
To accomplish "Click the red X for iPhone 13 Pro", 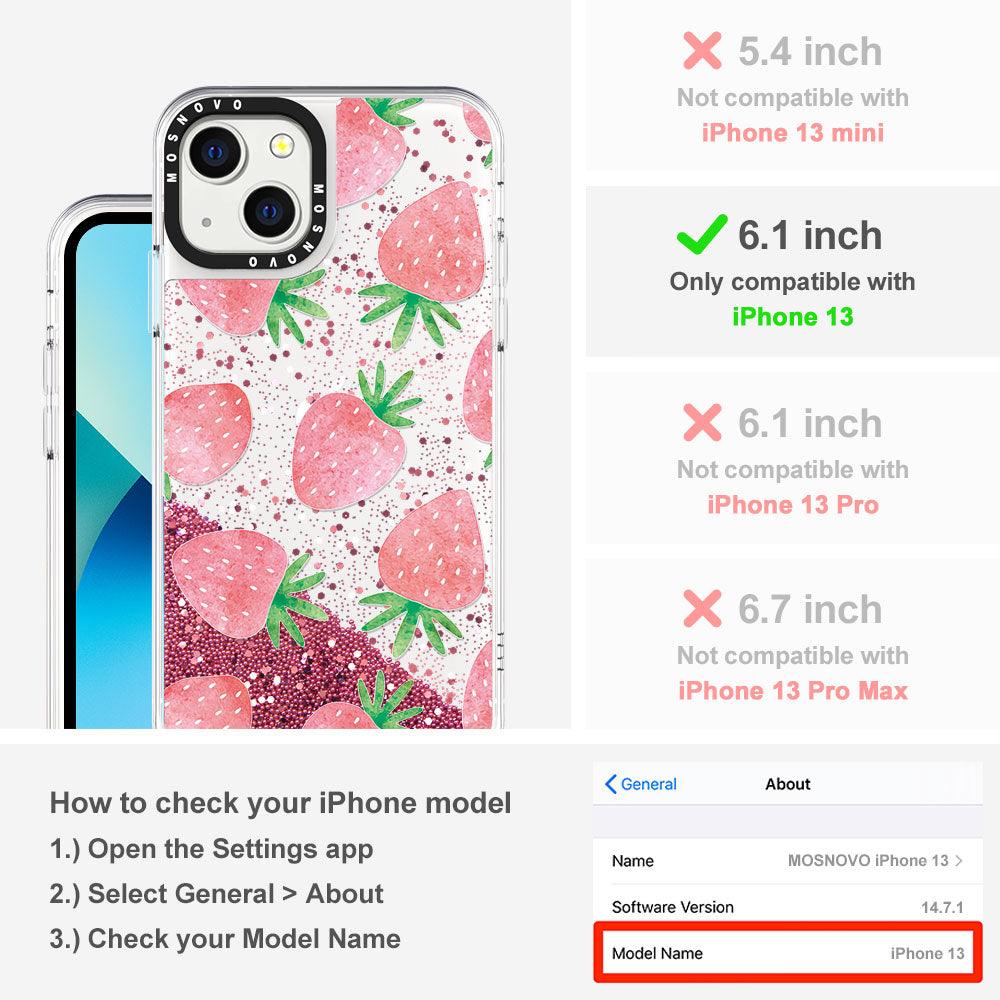I will pos(702,422).
